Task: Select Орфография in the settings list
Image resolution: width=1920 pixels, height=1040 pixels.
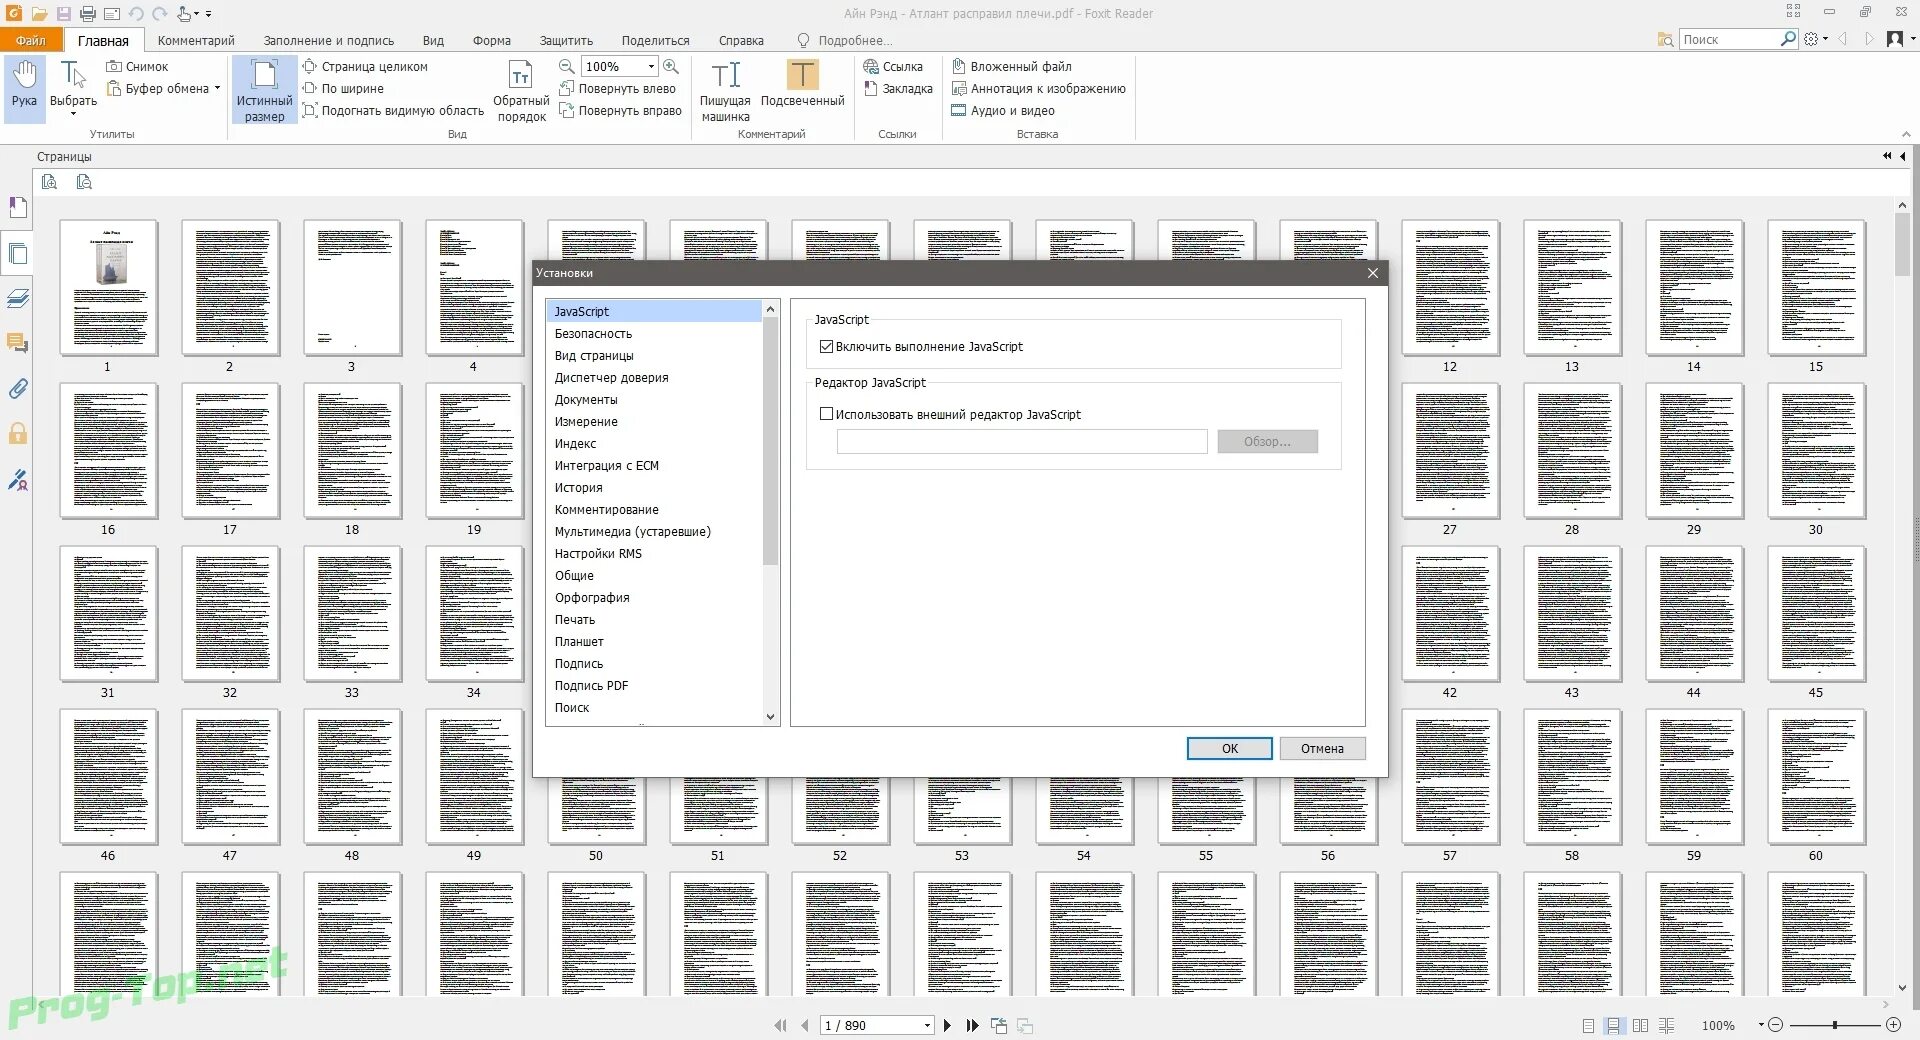Action: [654, 597]
